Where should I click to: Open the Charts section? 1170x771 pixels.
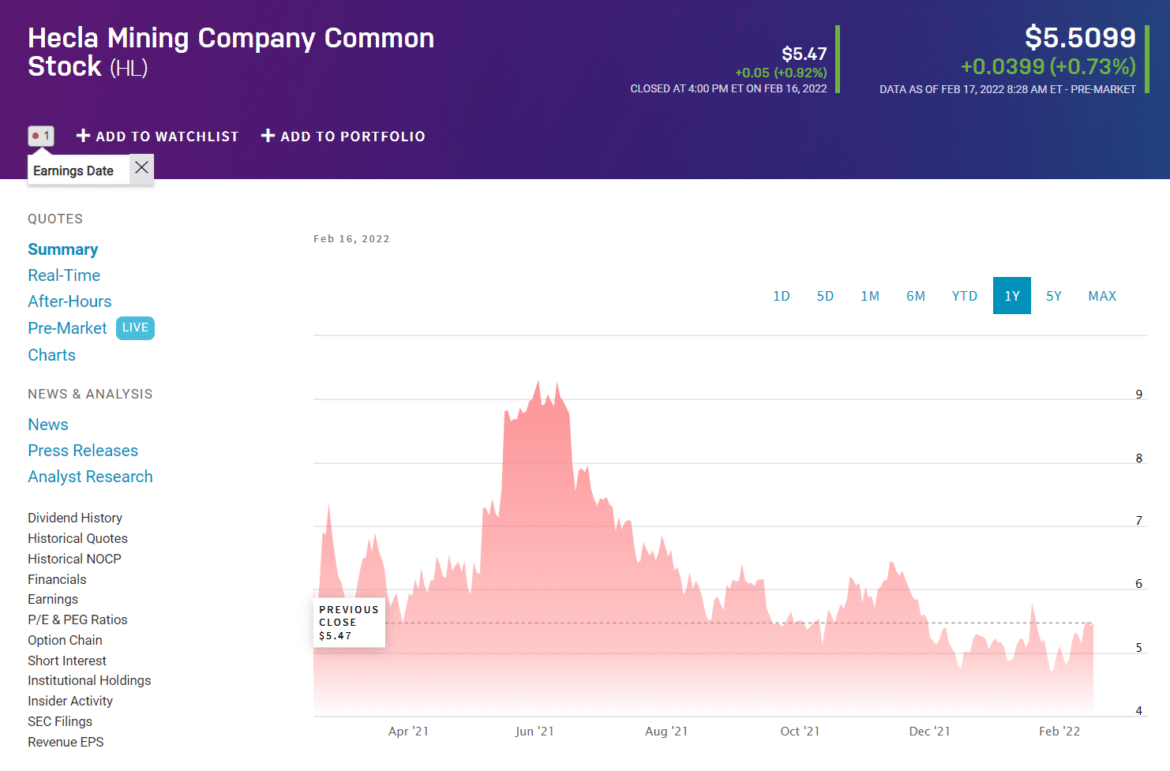point(51,354)
